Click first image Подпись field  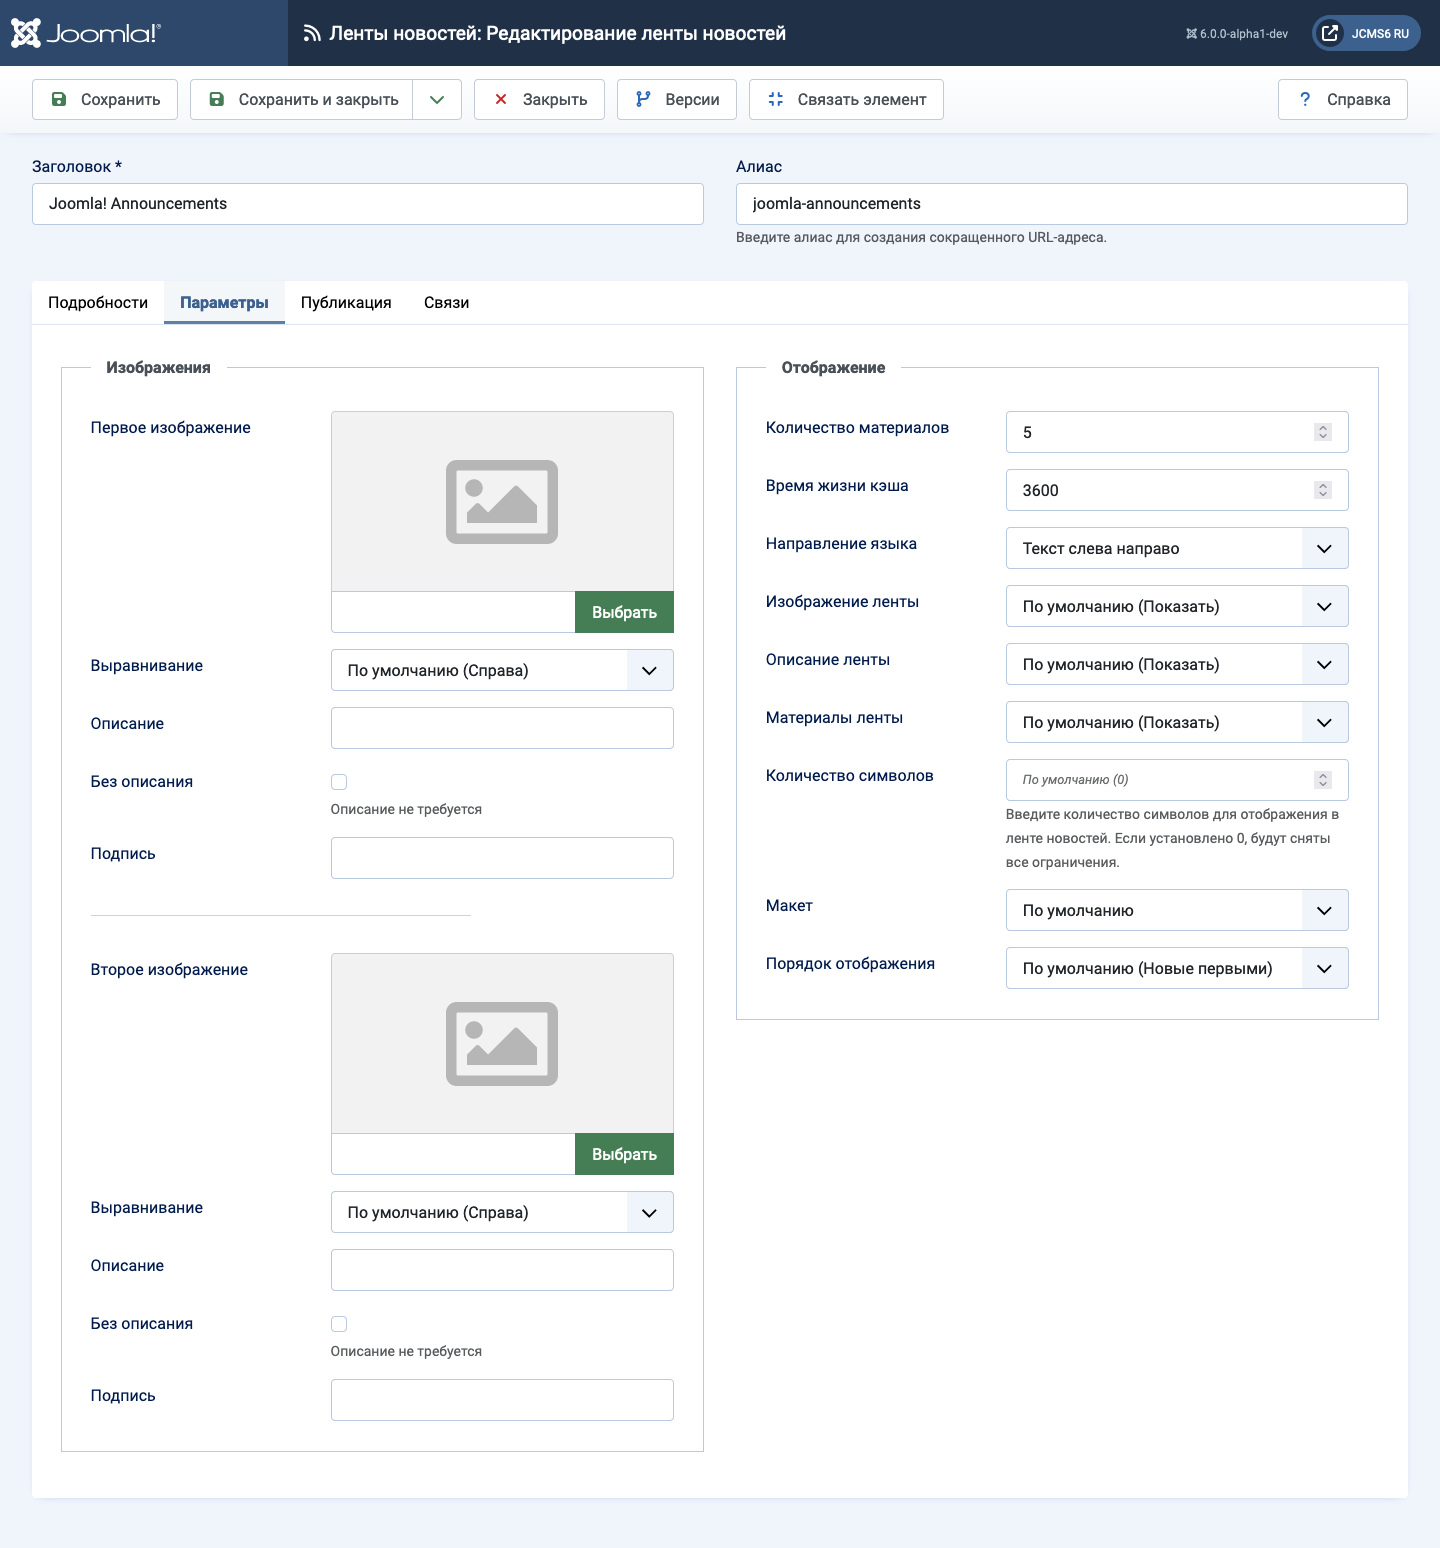[x=502, y=858]
